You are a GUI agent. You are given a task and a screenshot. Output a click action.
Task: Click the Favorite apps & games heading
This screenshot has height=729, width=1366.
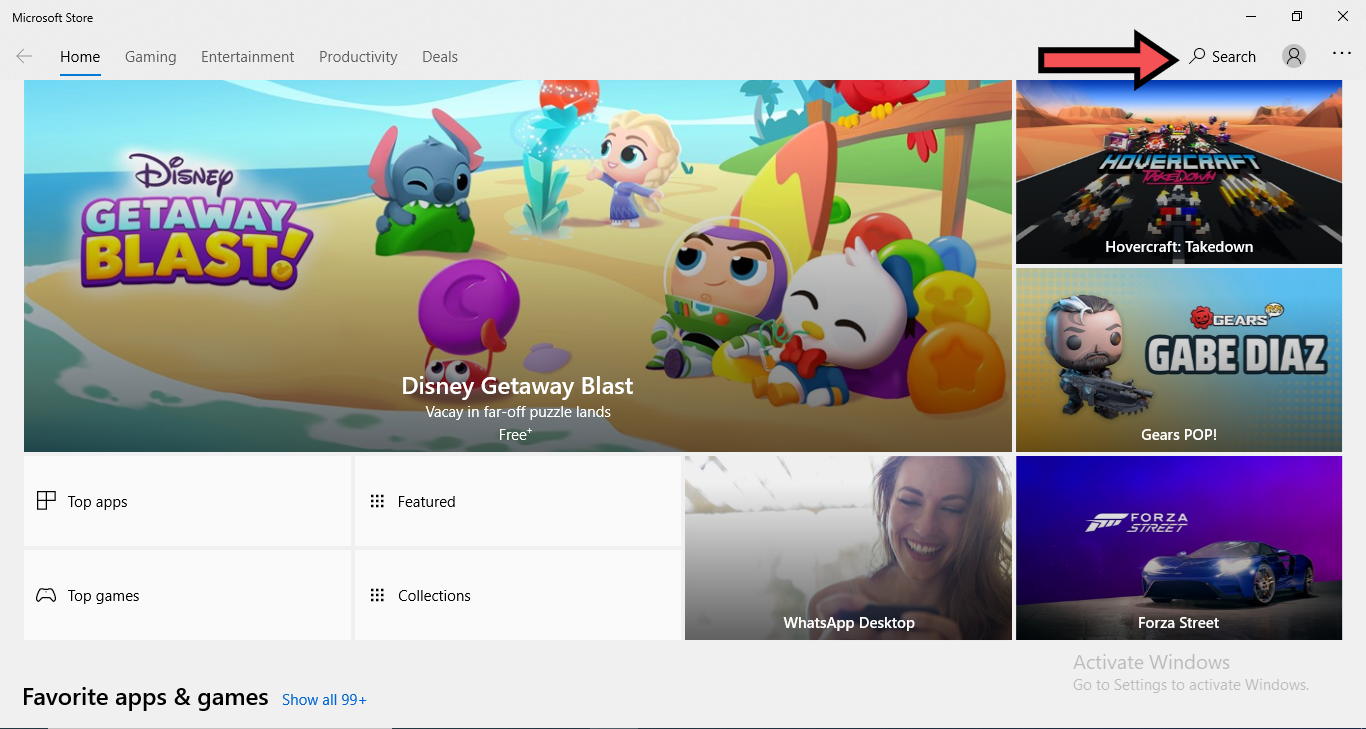point(145,697)
